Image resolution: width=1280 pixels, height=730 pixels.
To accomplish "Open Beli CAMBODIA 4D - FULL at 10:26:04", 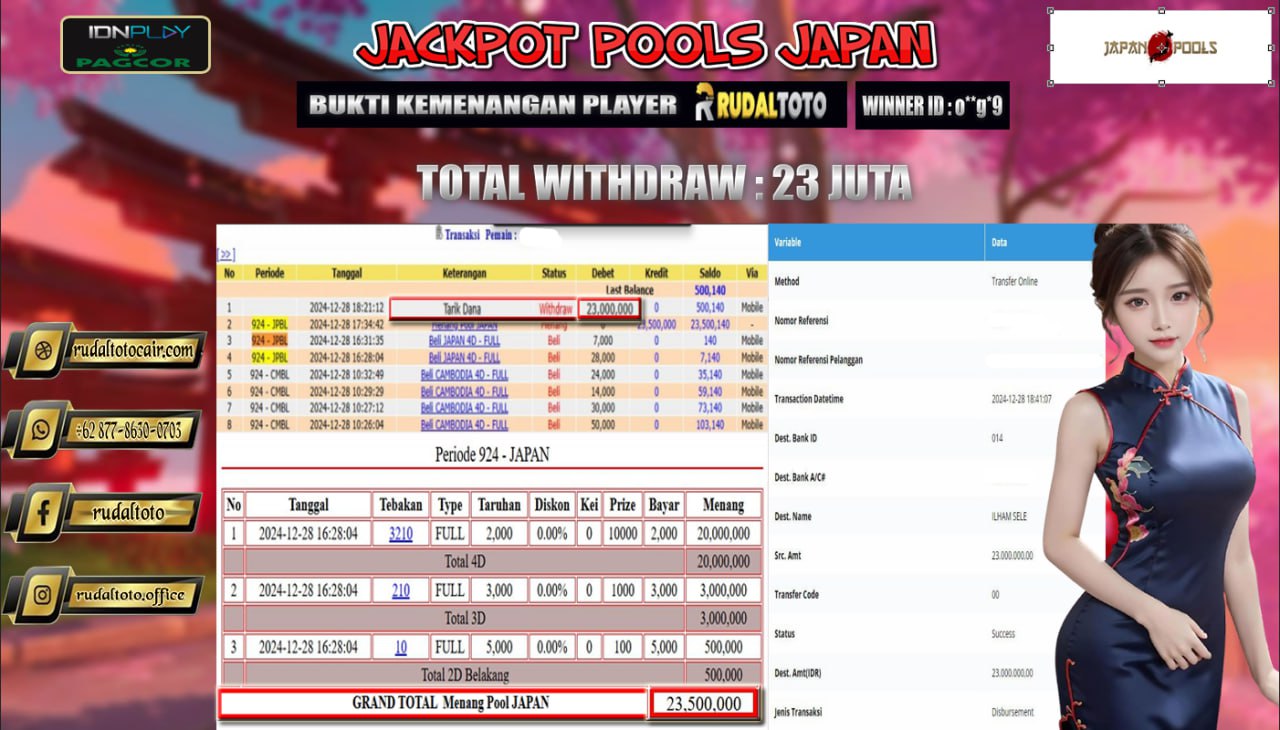I will coord(464,424).
